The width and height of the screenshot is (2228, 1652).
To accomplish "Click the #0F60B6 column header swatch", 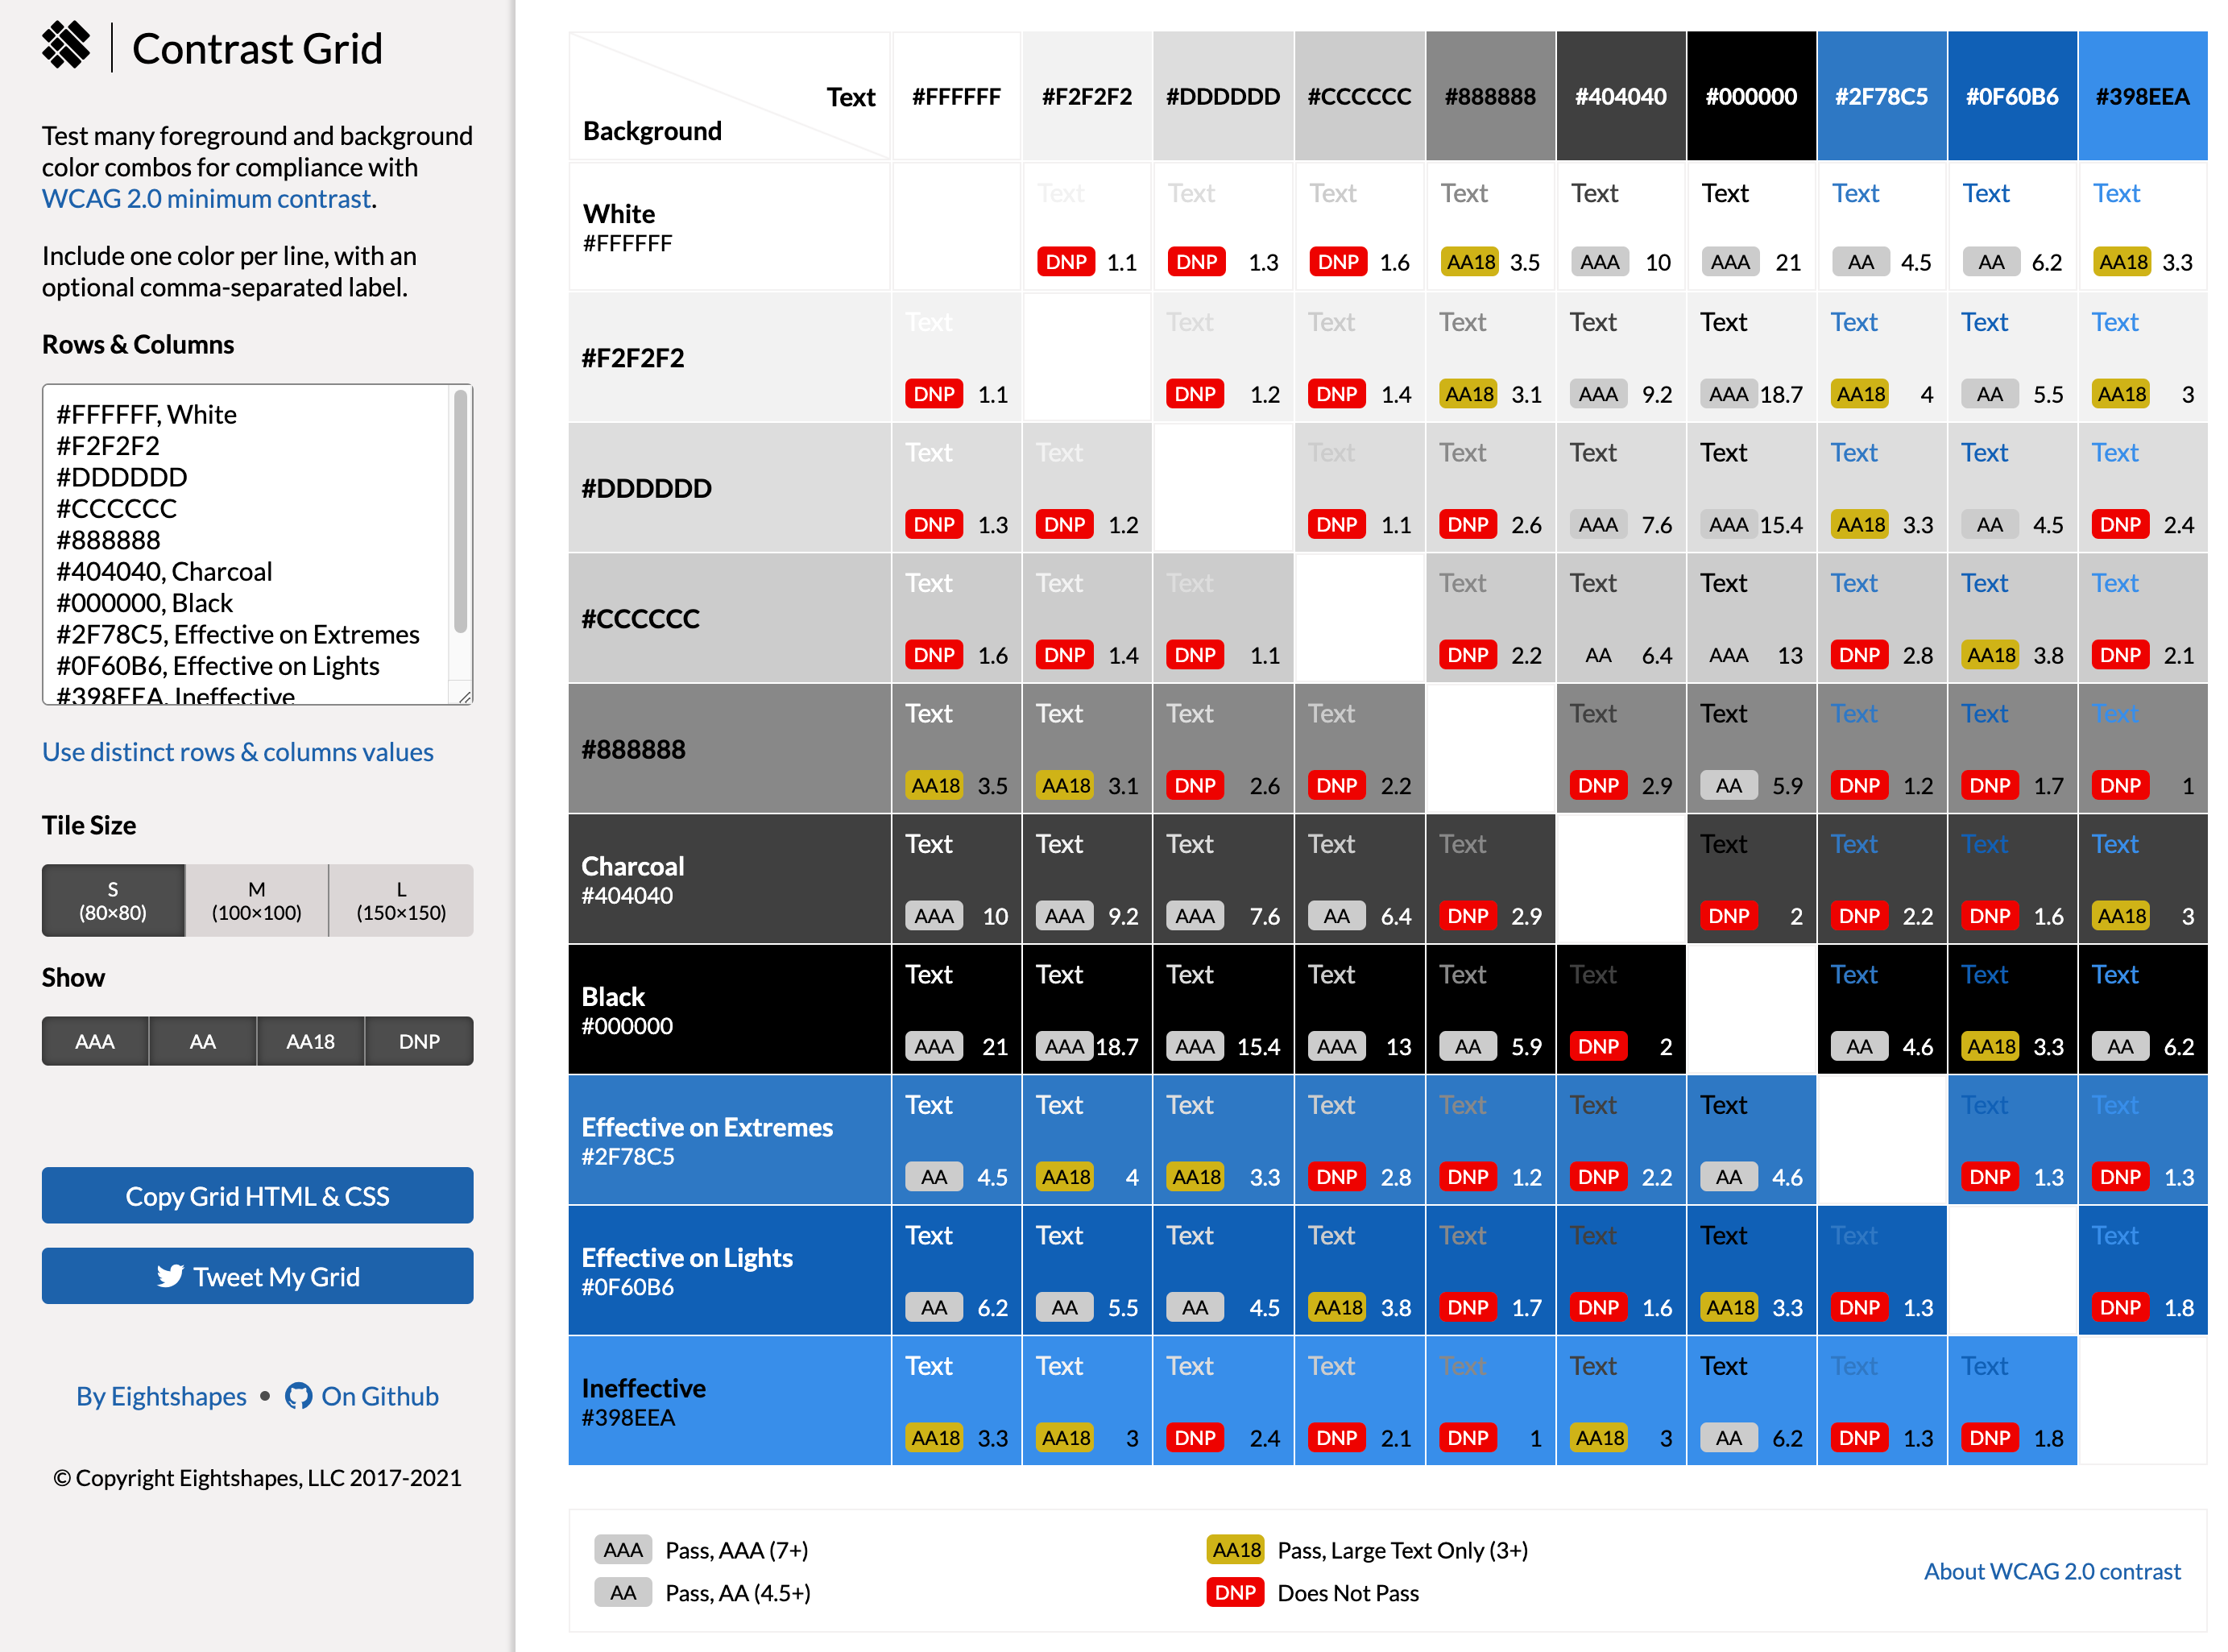I will [x=2012, y=96].
